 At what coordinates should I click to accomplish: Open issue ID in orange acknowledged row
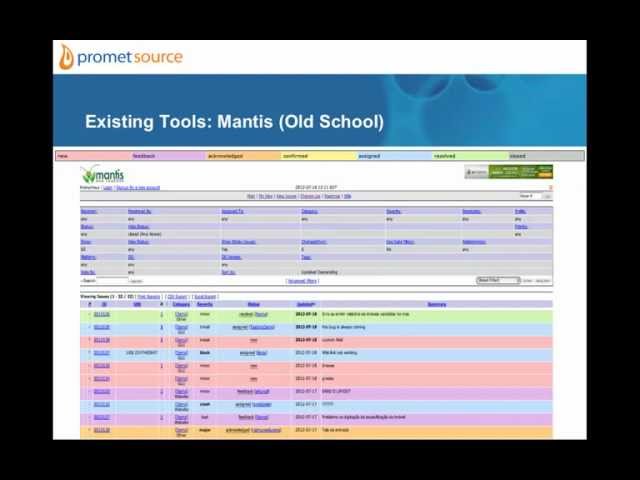tap(102, 430)
